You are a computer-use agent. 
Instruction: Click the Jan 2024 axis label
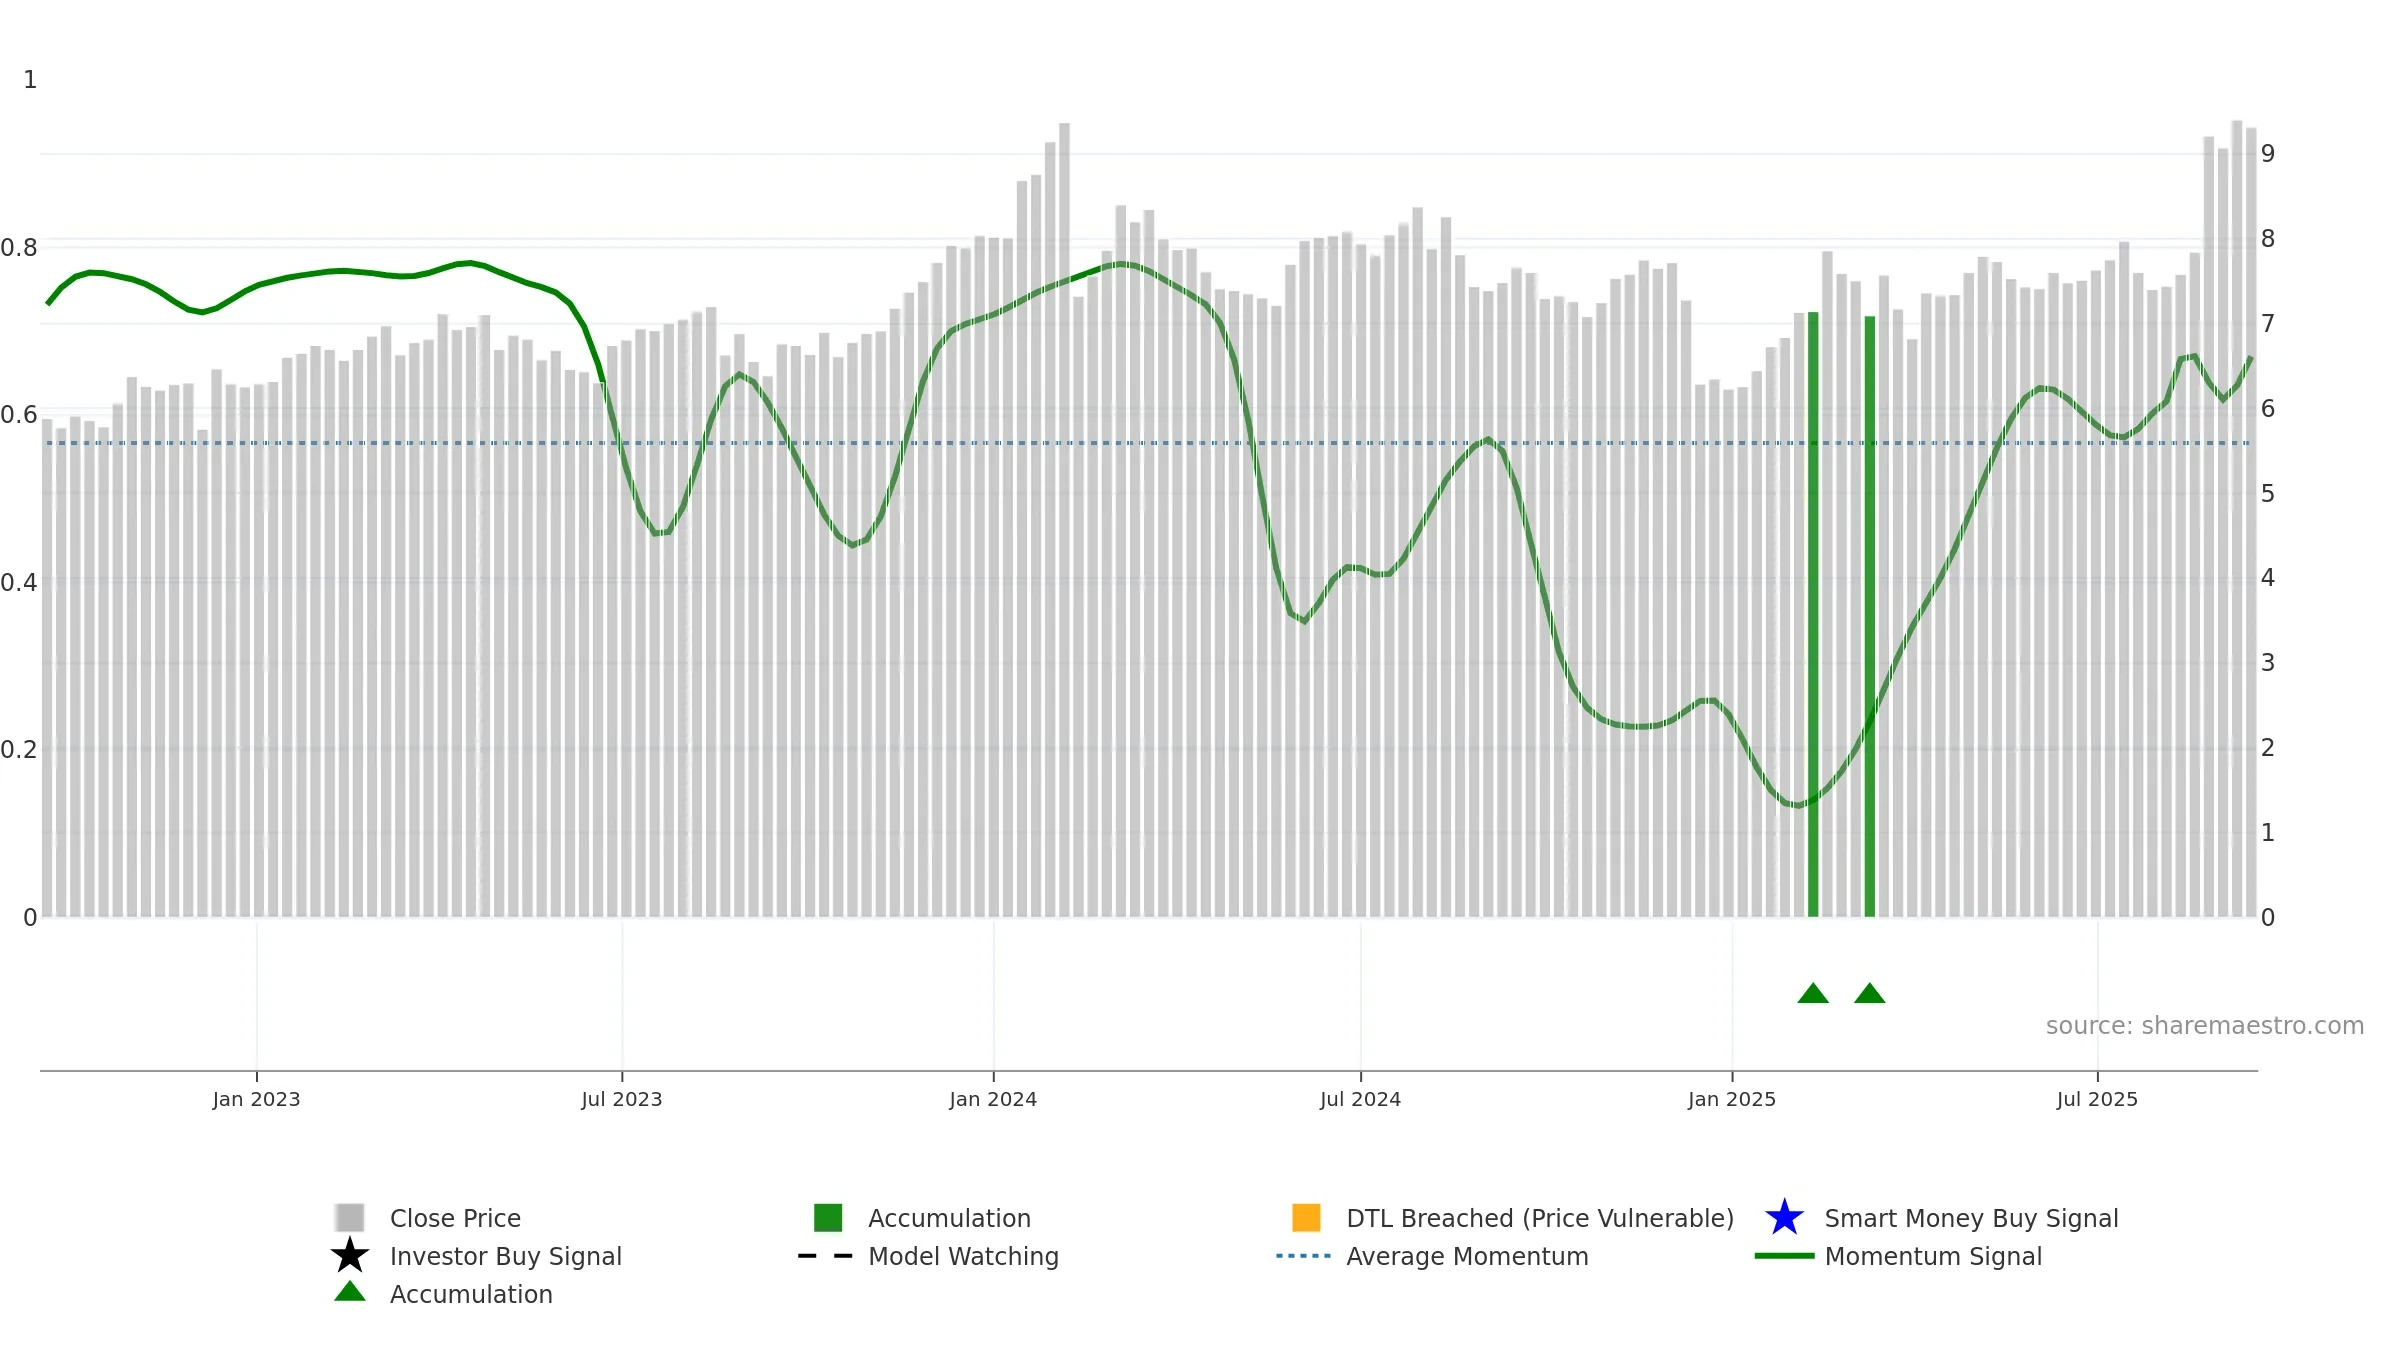point(993,1099)
